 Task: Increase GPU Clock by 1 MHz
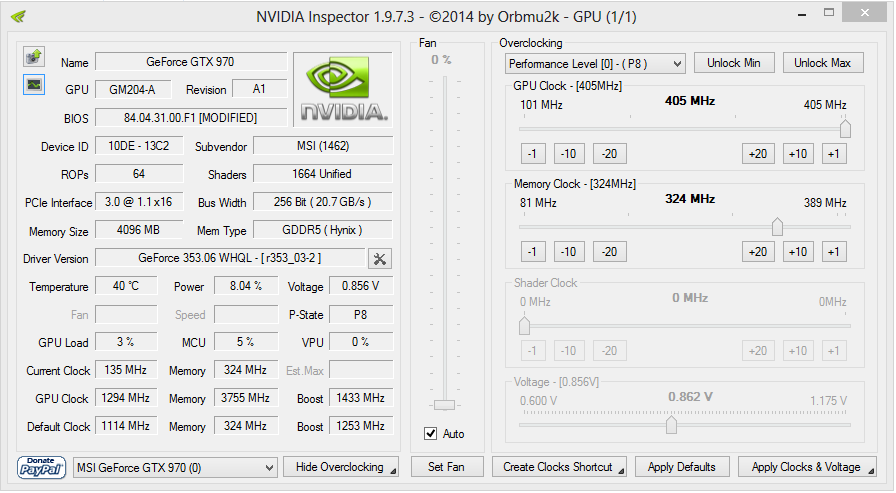click(x=834, y=154)
